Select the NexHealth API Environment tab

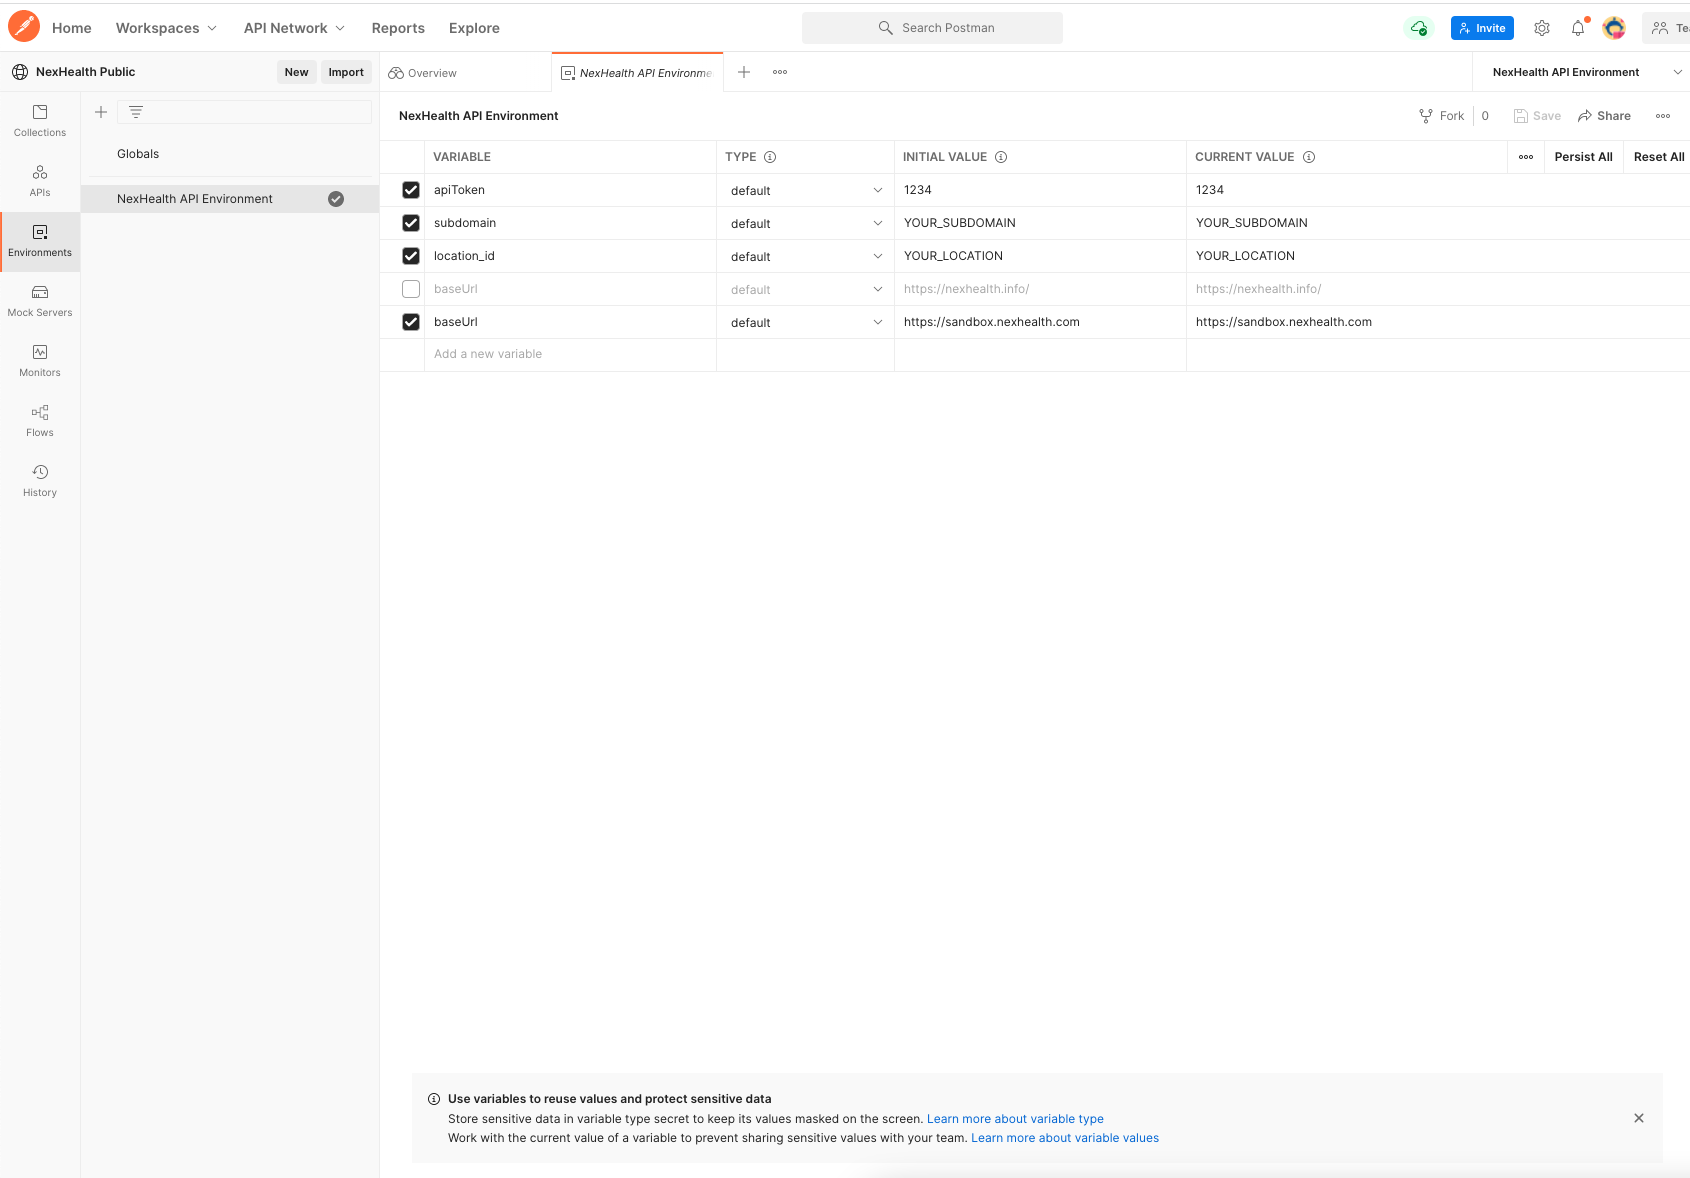coord(637,73)
